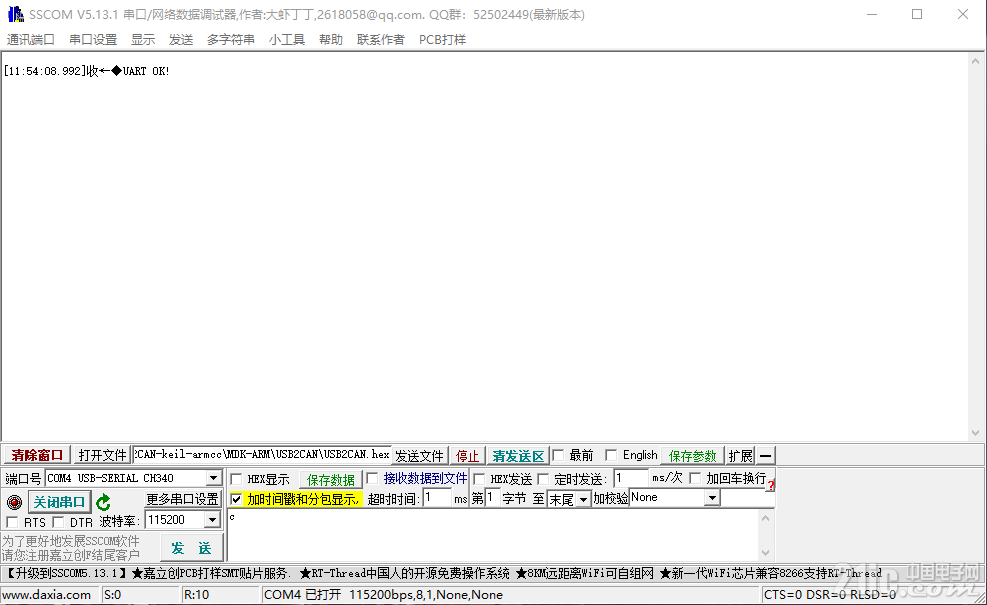Click the 清除窗口 button
This screenshot has width=987, height=605.
pos(37,455)
